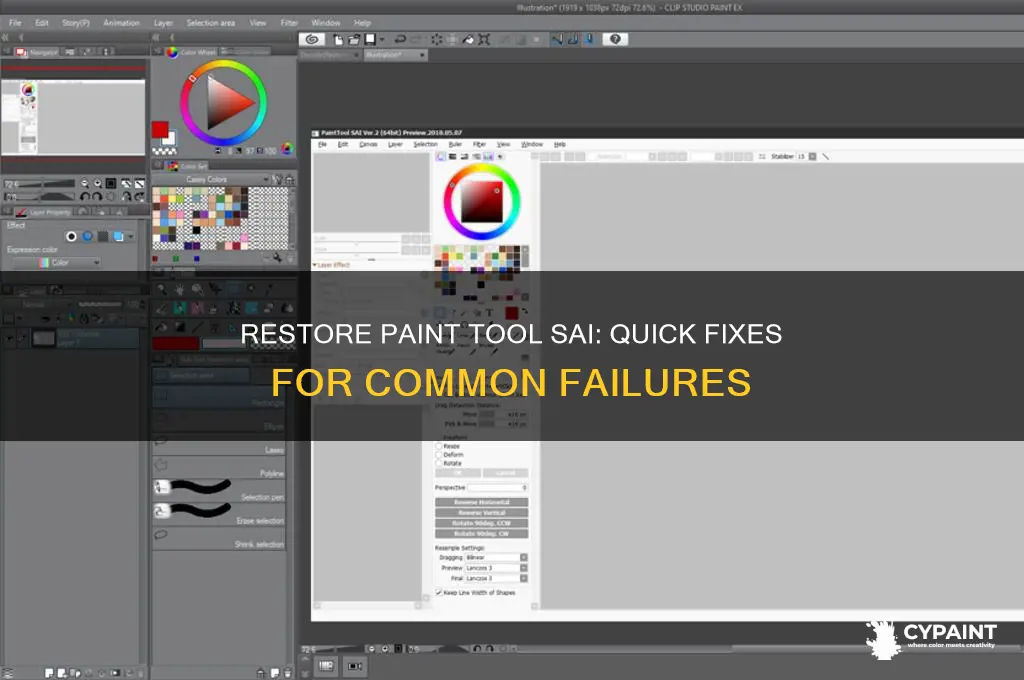Screen dimensions: 1024x680
Task: Rotate navigator view right
Action: (97, 196)
